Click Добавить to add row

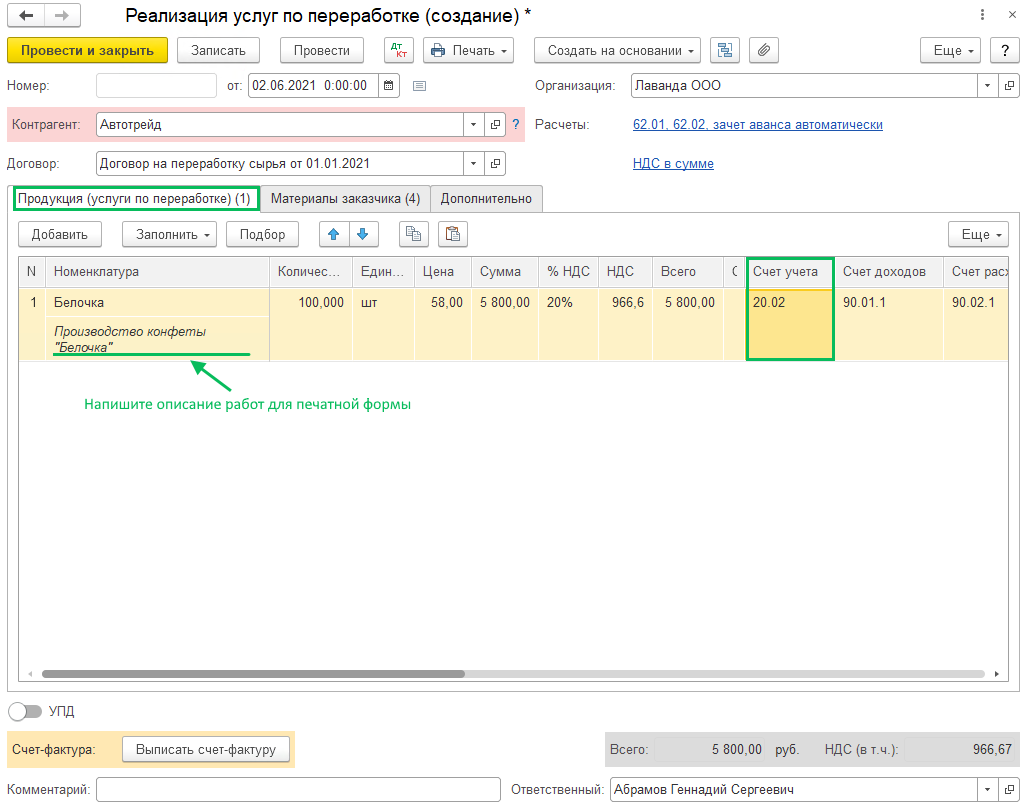click(x=59, y=234)
